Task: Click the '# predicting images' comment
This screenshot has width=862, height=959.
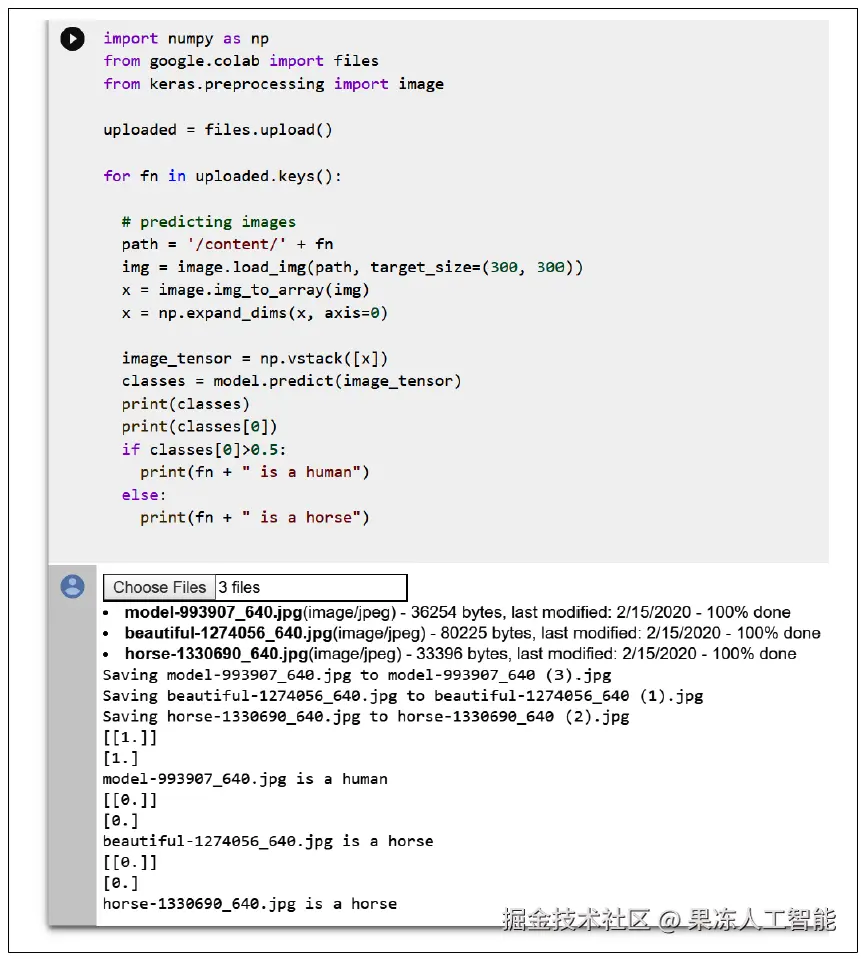Action: pos(209,221)
